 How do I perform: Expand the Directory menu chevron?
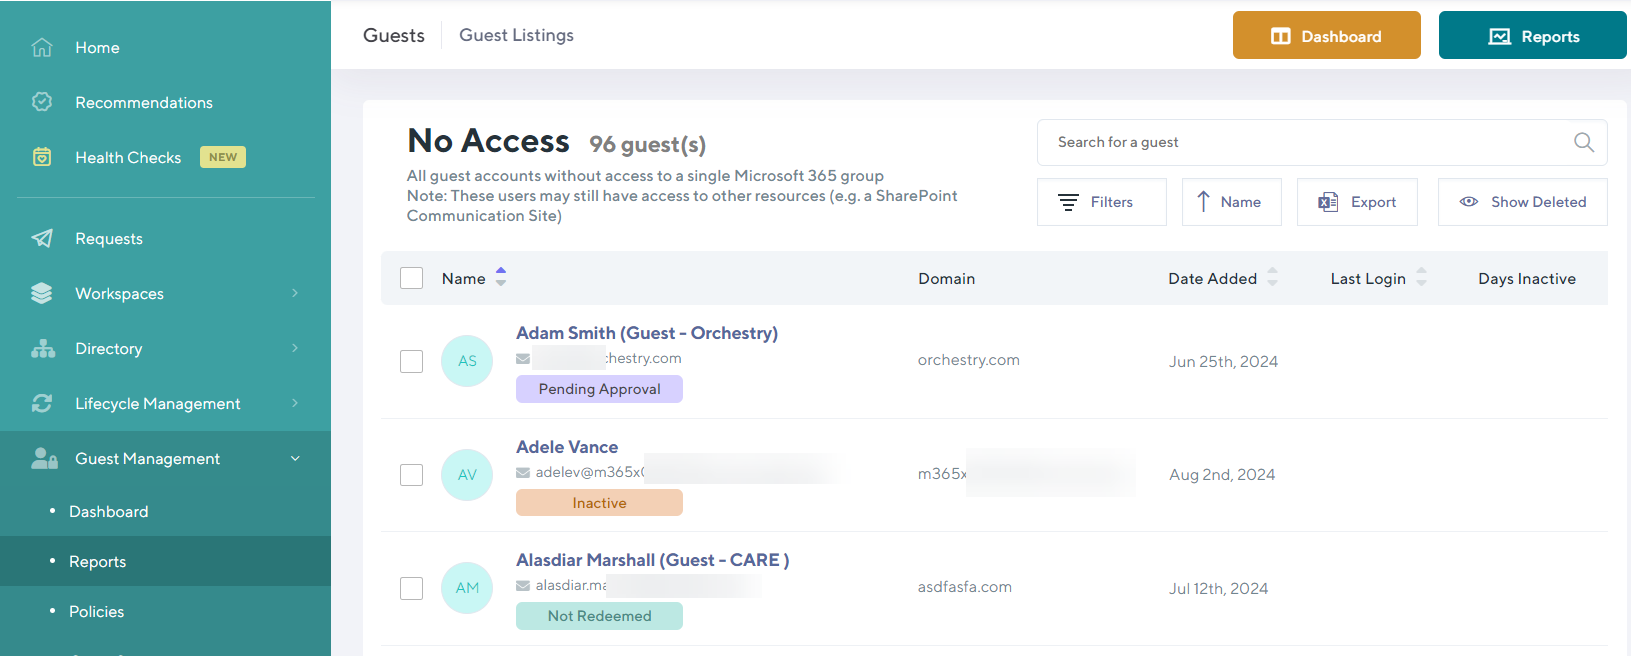click(x=295, y=348)
